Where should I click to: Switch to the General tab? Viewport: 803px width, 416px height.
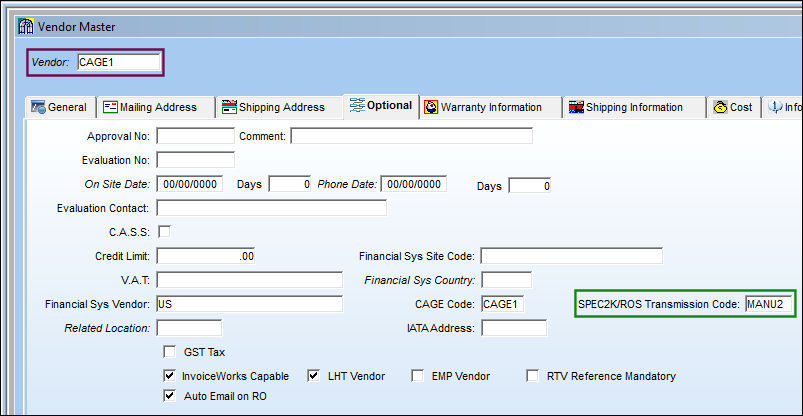pyautogui.click(x=60, y=107)
